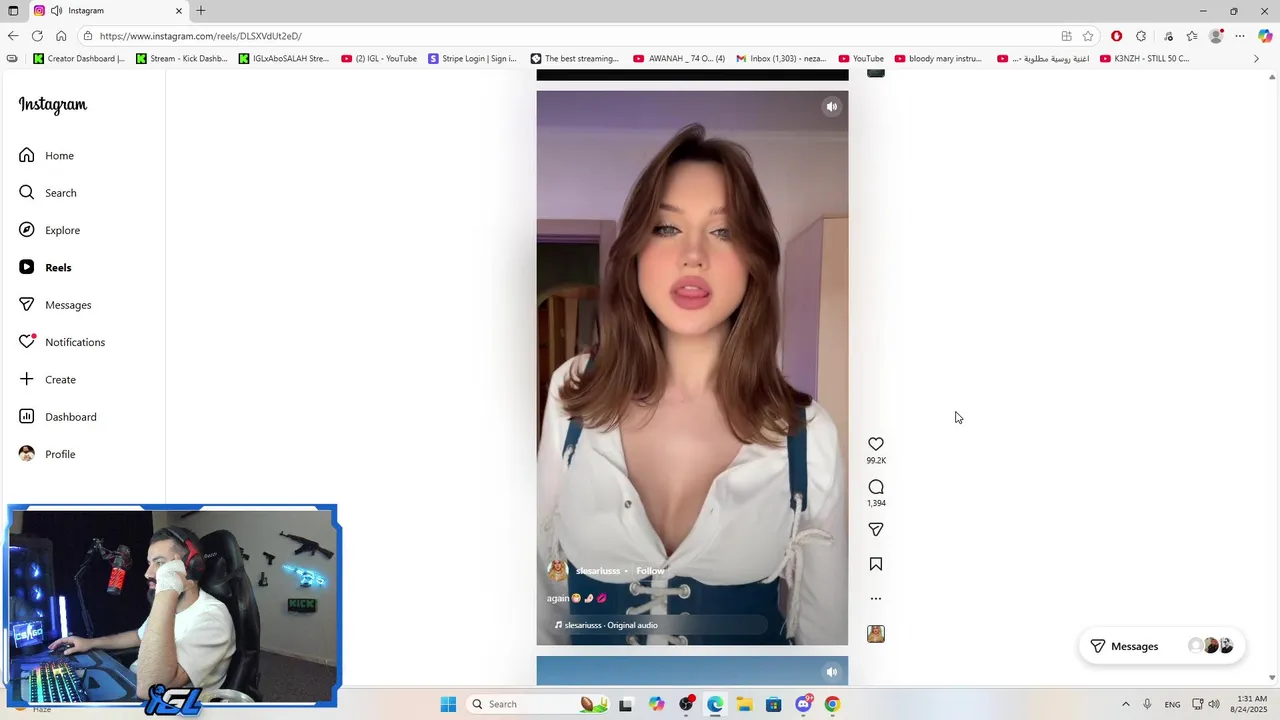Mute the Instagram tab audio

click(x=56, y=11)
